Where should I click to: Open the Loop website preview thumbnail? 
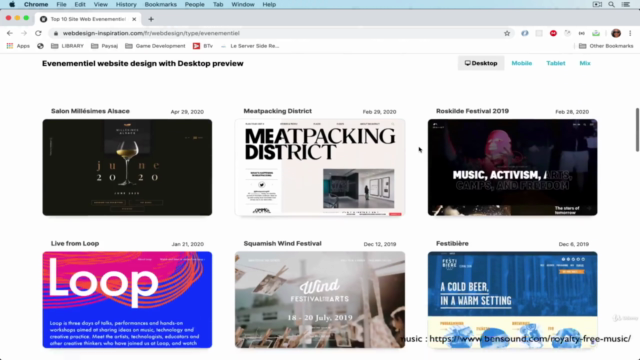127,300
